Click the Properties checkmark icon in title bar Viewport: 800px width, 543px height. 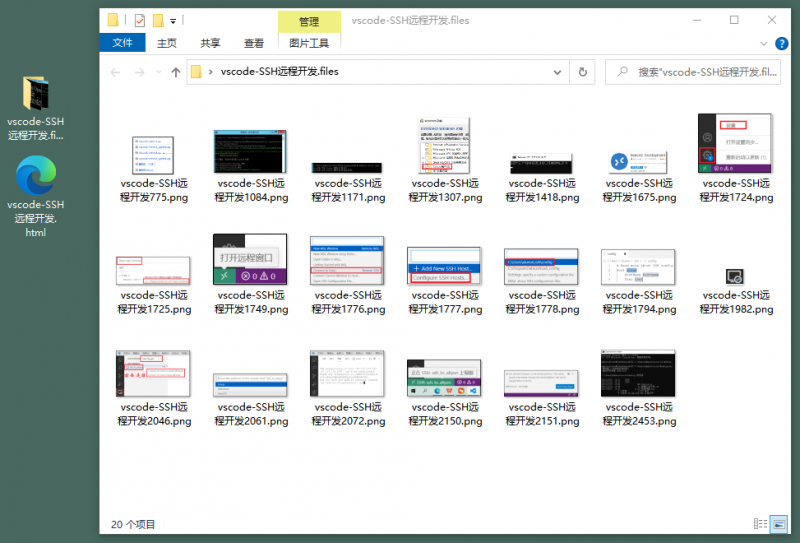139,20
